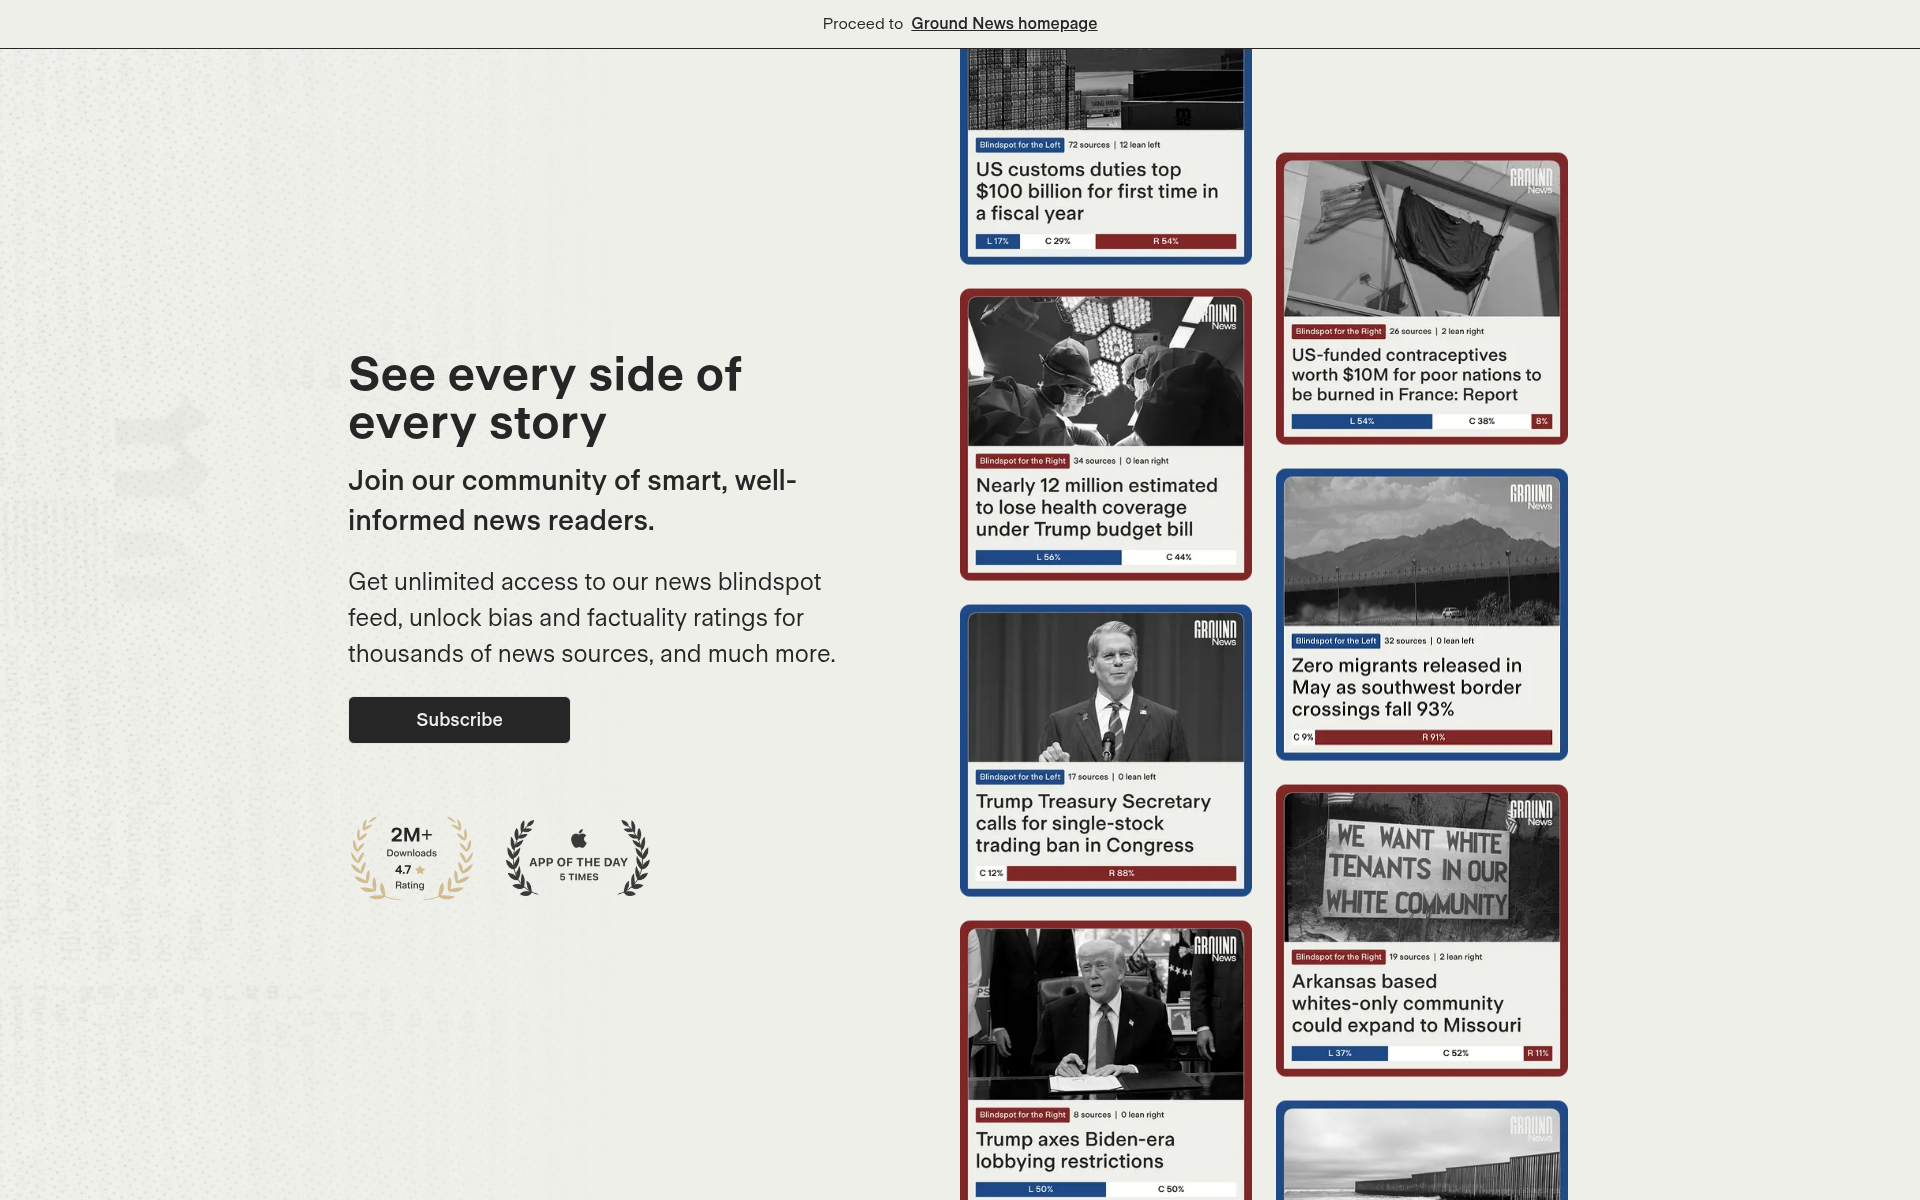
Task: Click the Ground News logo on Treasury card
Action: coord(1215,633)
